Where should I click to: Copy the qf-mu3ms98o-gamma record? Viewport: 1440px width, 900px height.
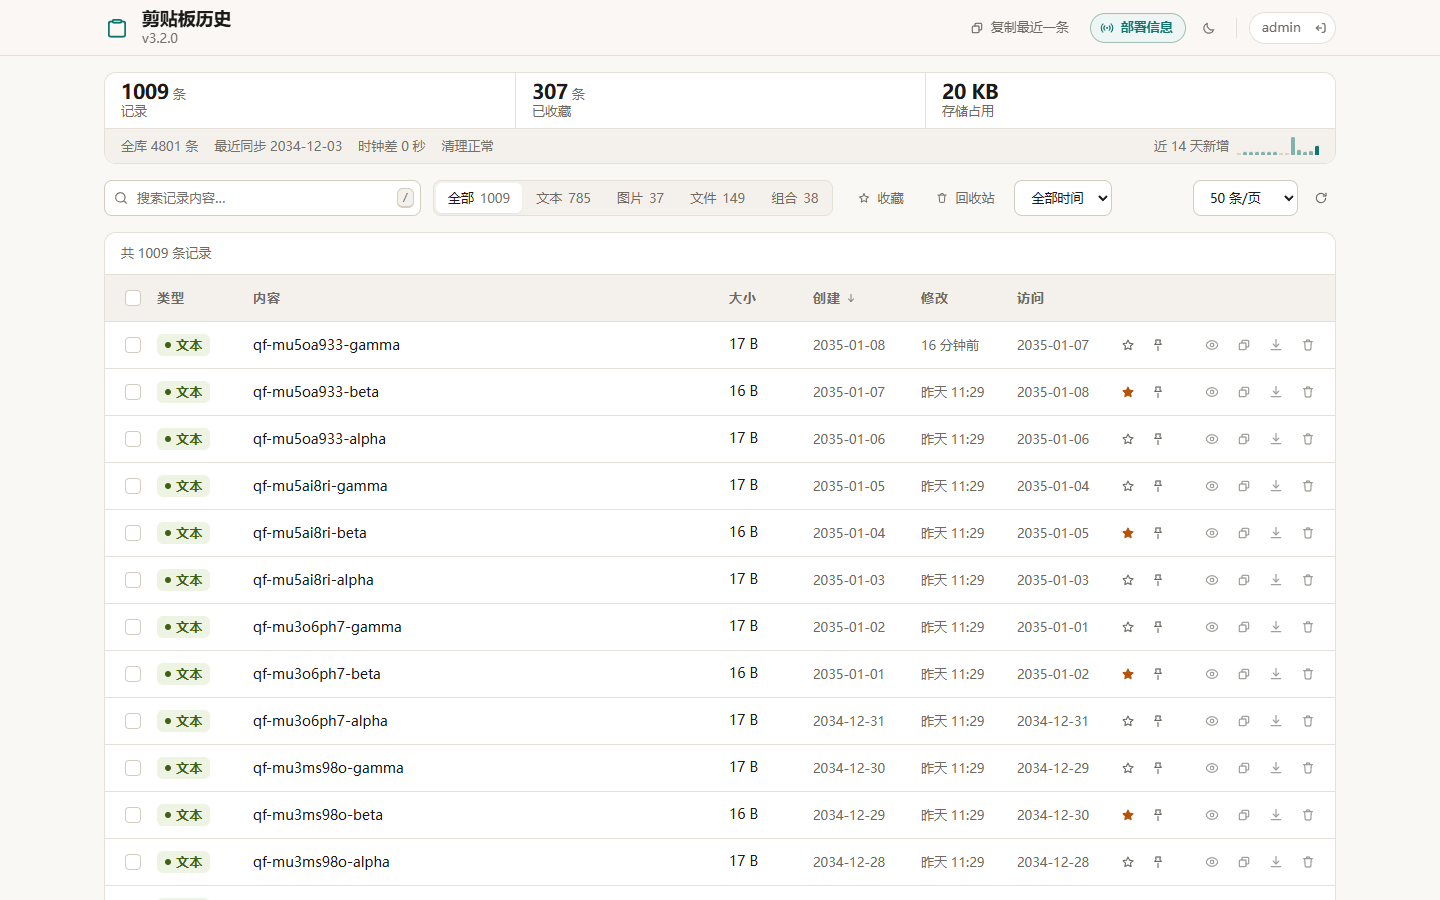tap(1244, 768)
